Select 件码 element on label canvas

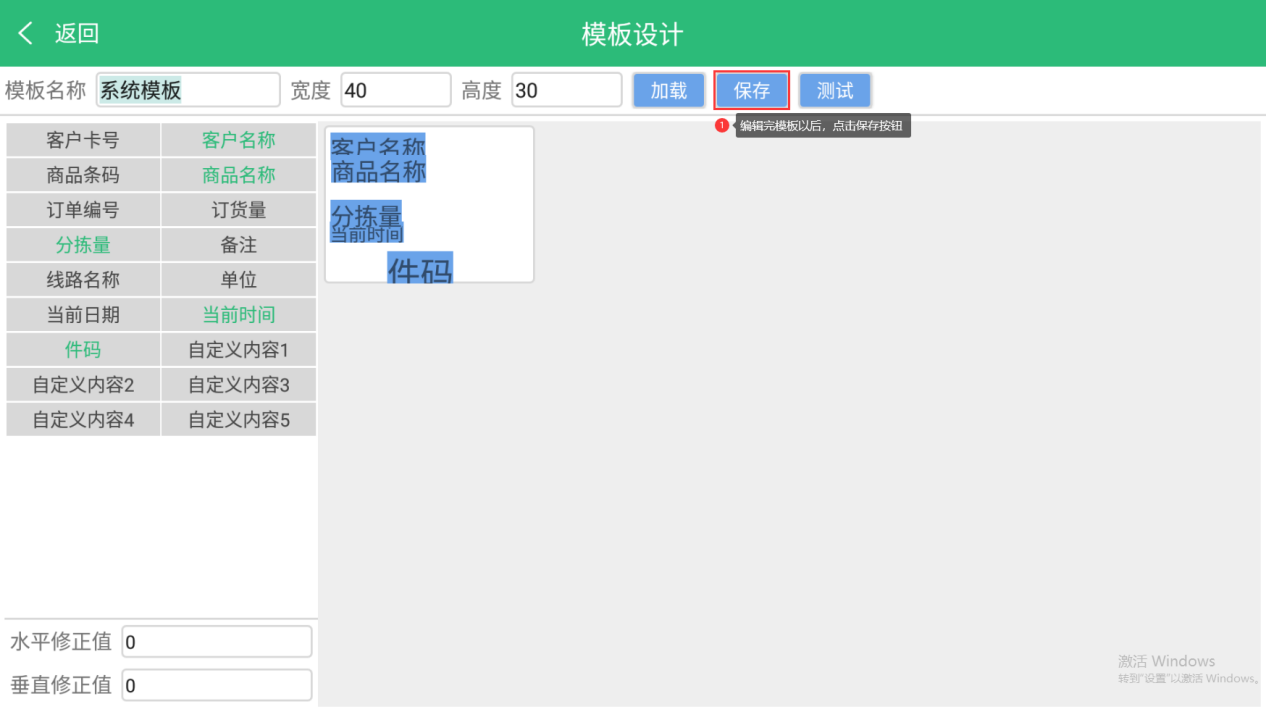click(x=420, y=268)
